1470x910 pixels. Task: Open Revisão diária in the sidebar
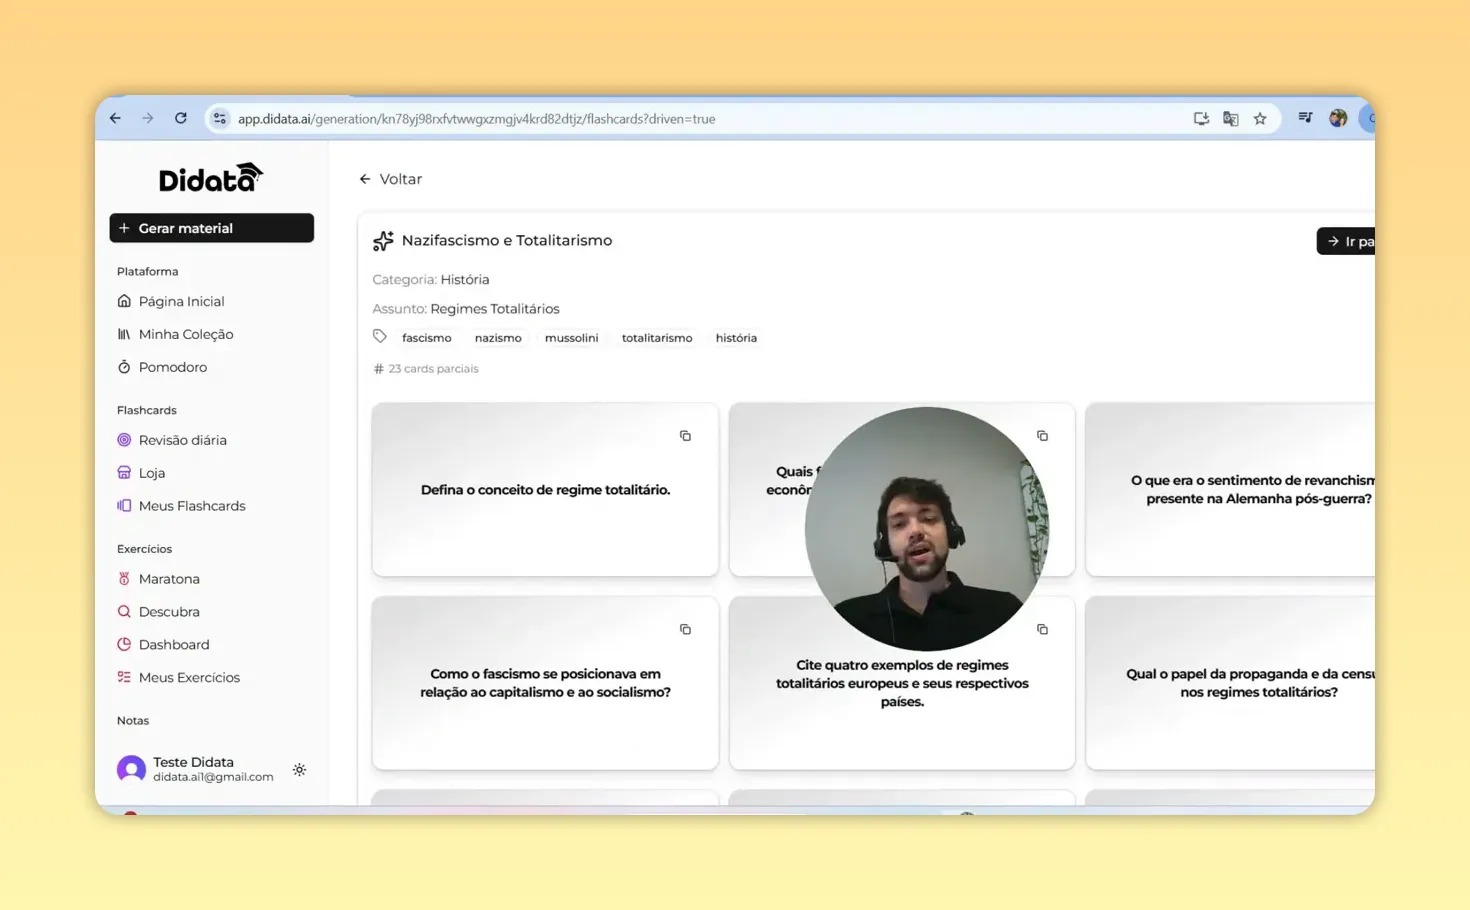click(183, 440)
